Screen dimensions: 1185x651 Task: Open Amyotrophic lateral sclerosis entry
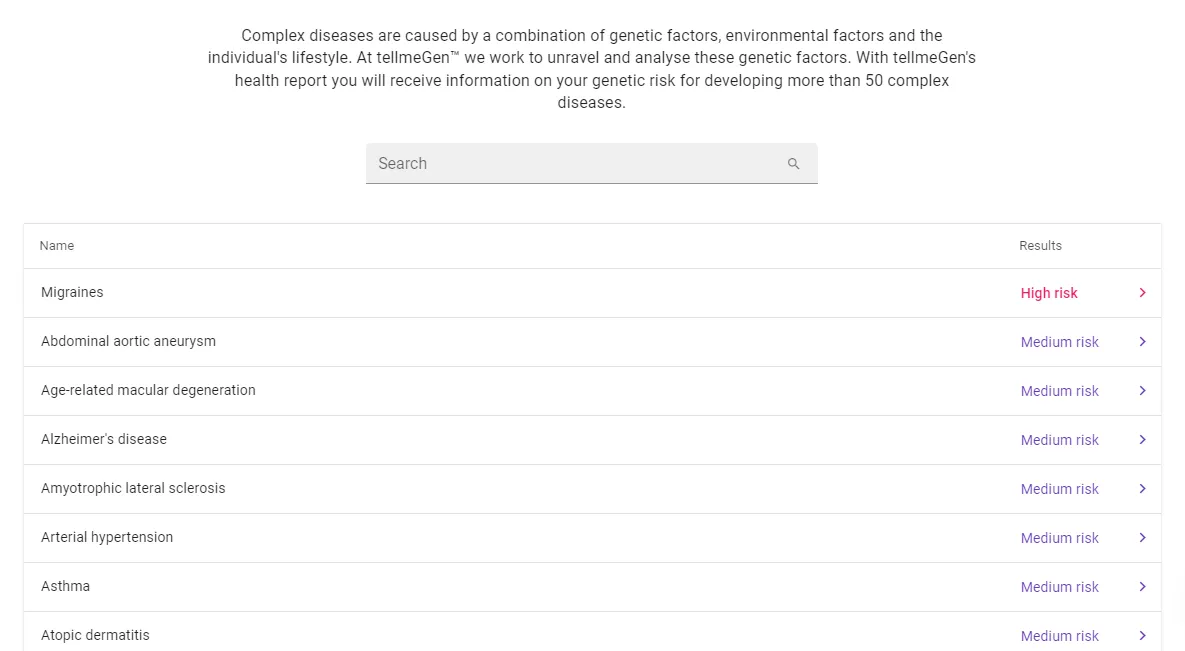click(x=133, y=489)
